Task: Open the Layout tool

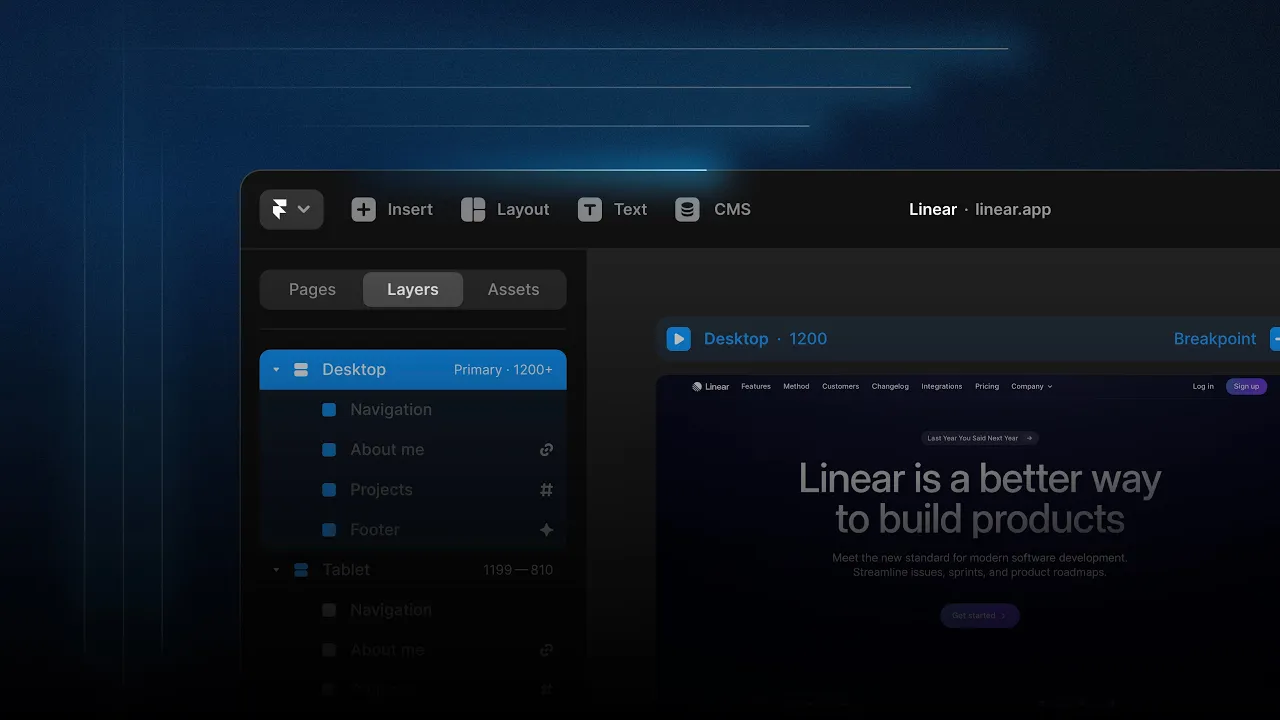Action: click(x=505, y=209)
